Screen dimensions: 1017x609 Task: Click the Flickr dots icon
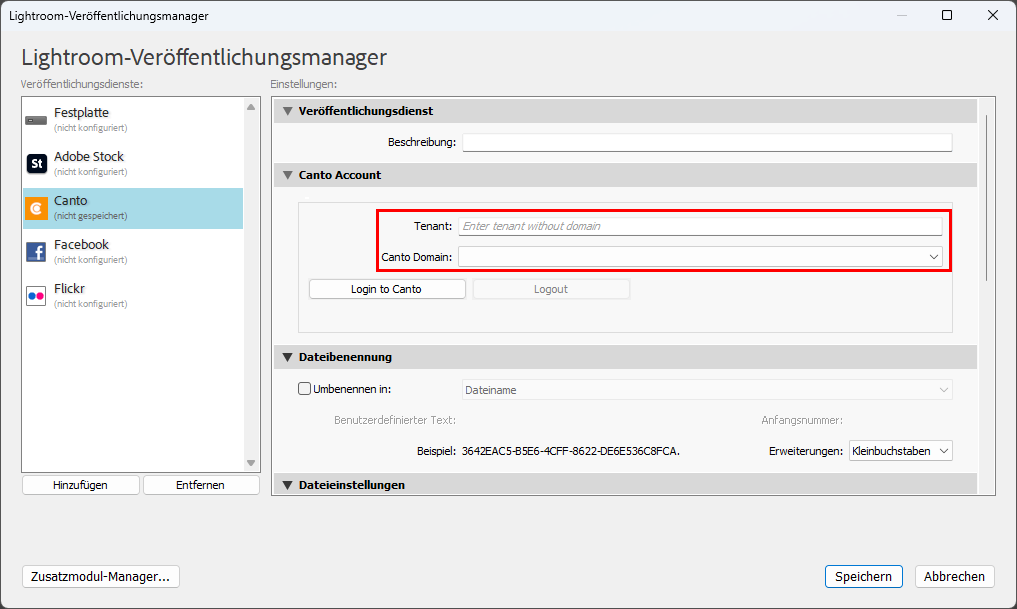(x=36, y=296)
